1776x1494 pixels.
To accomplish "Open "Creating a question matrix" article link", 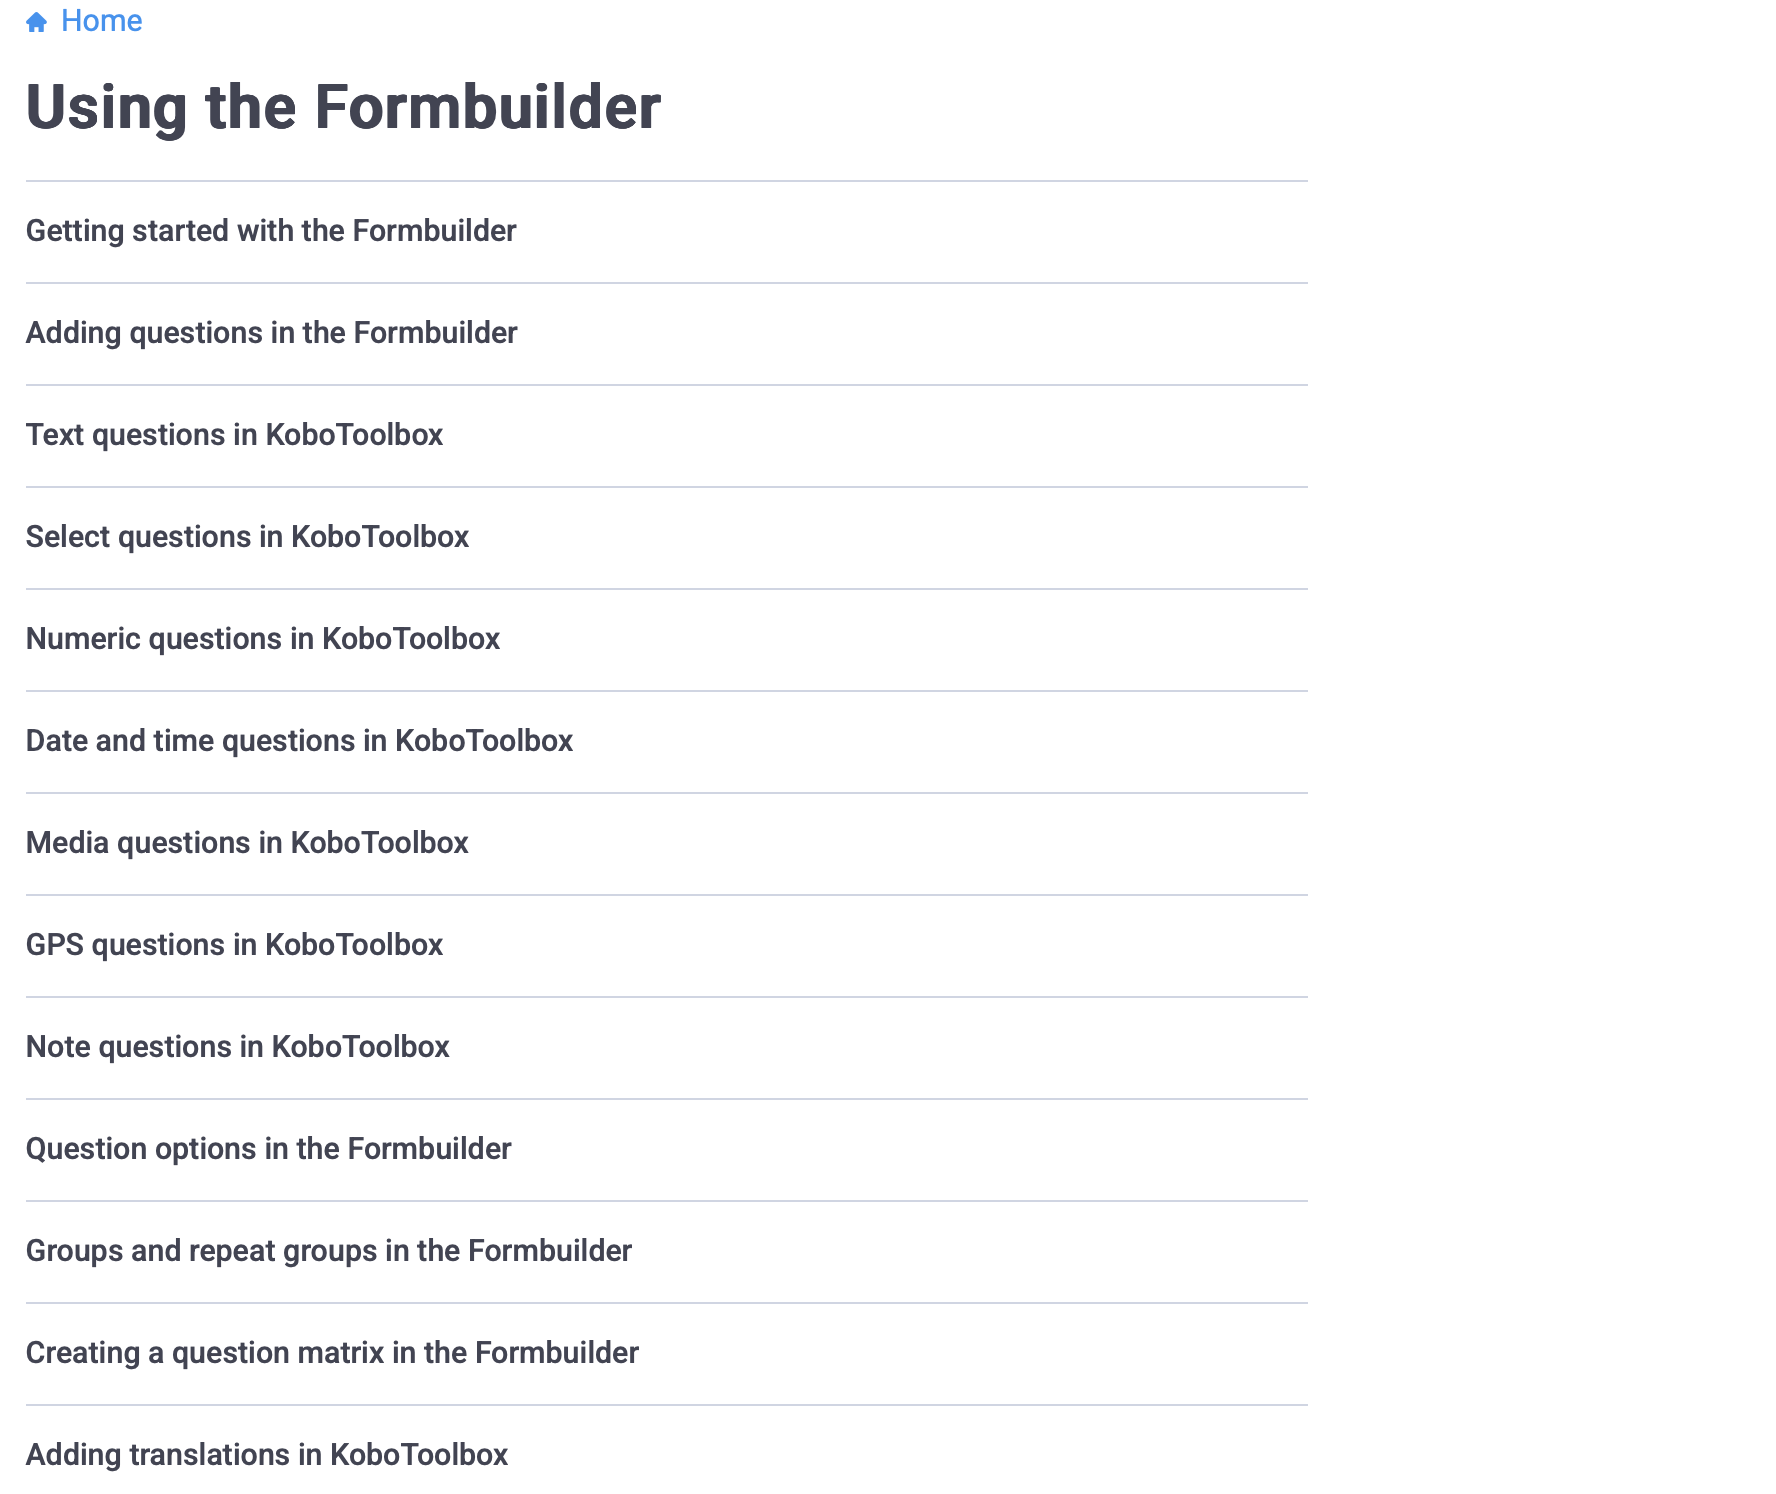I will click(x=332, y=1353).
